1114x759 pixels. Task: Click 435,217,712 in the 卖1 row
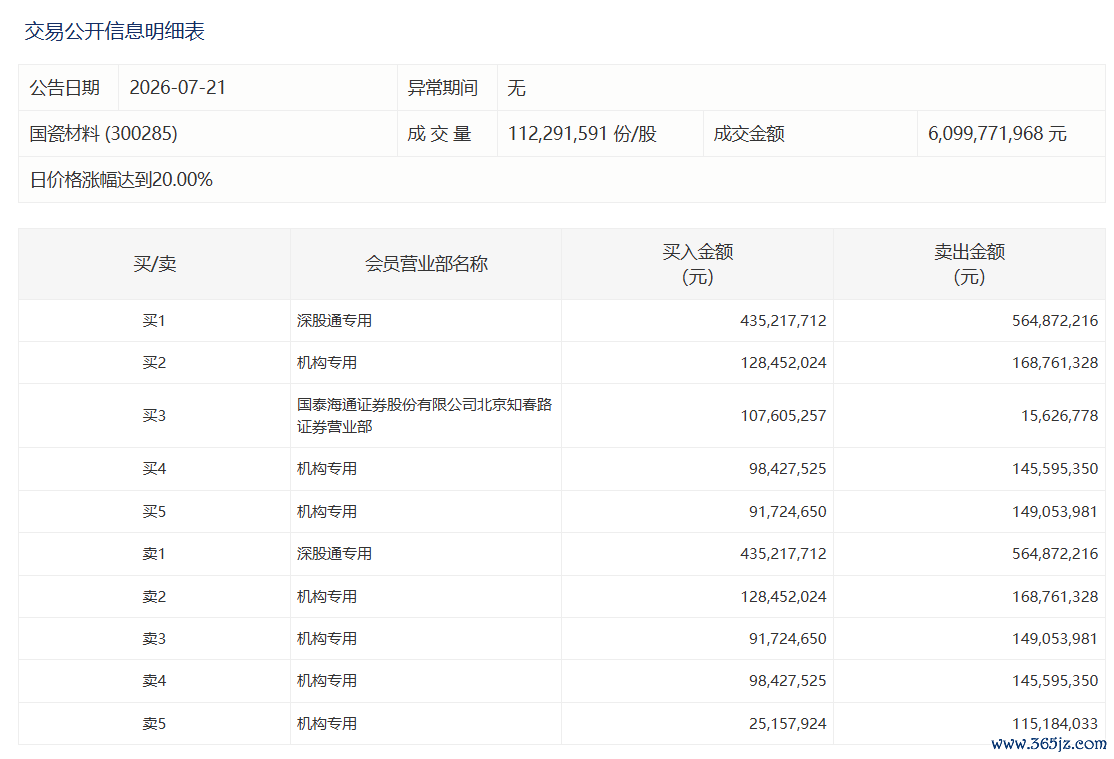(783, 554)
